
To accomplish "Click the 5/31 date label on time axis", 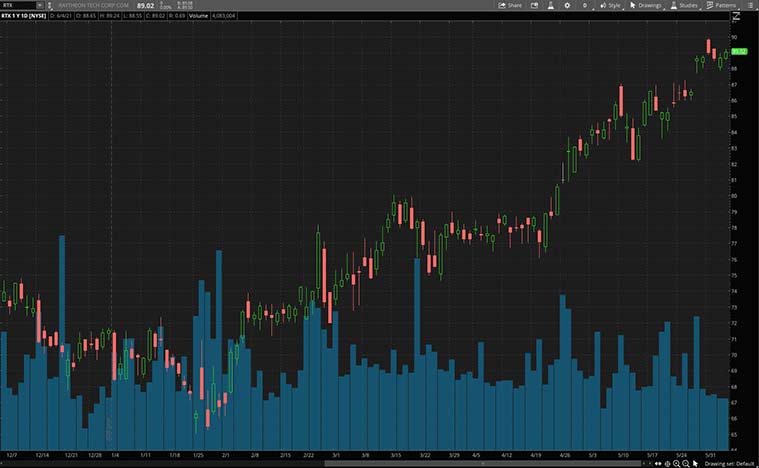I will click(710, 455).
